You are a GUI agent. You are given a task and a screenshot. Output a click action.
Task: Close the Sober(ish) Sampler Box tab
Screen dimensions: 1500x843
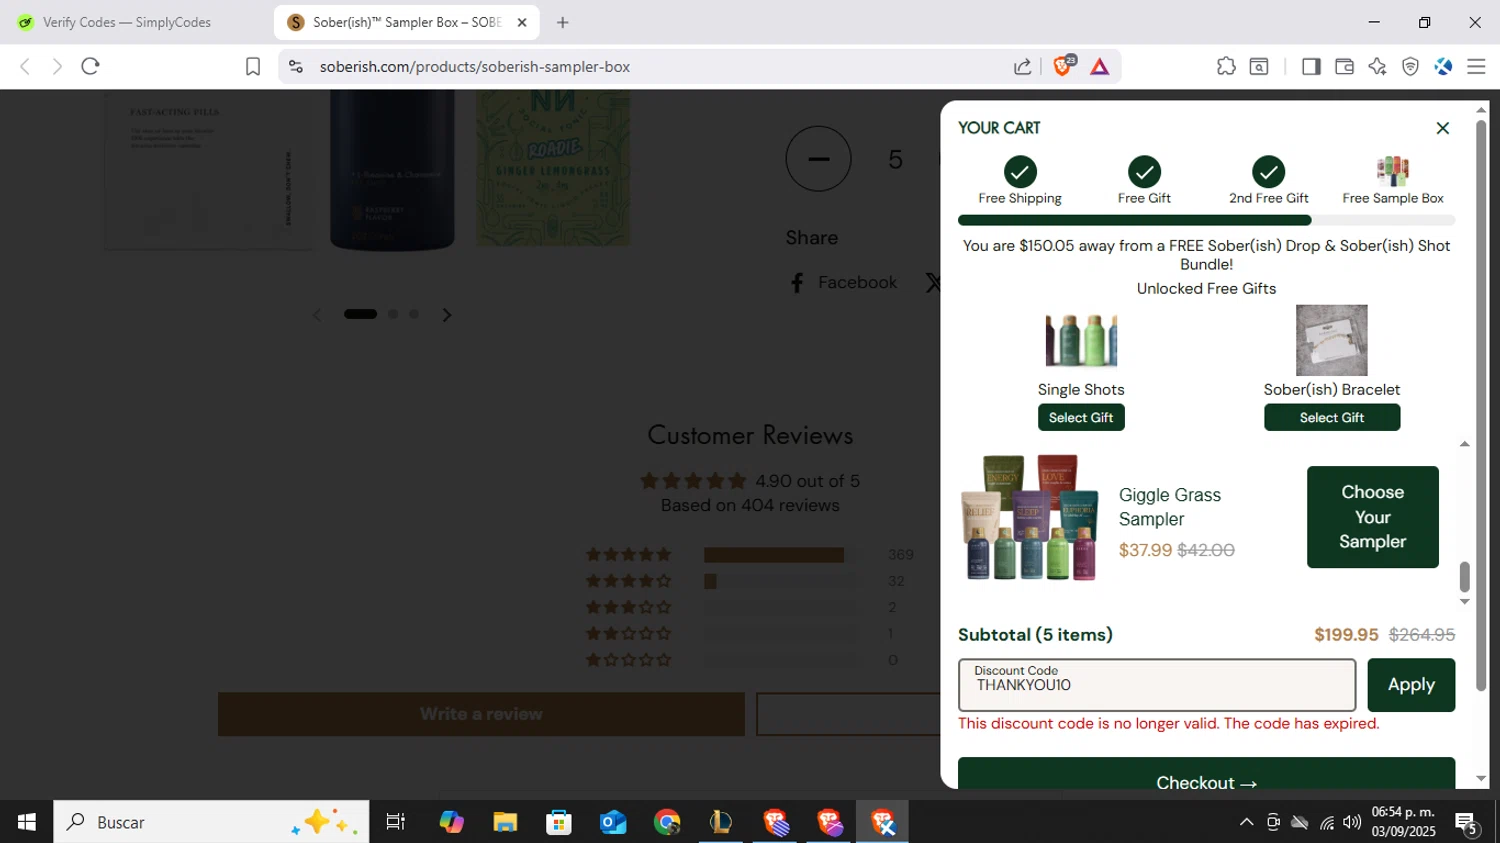[521, 22]
